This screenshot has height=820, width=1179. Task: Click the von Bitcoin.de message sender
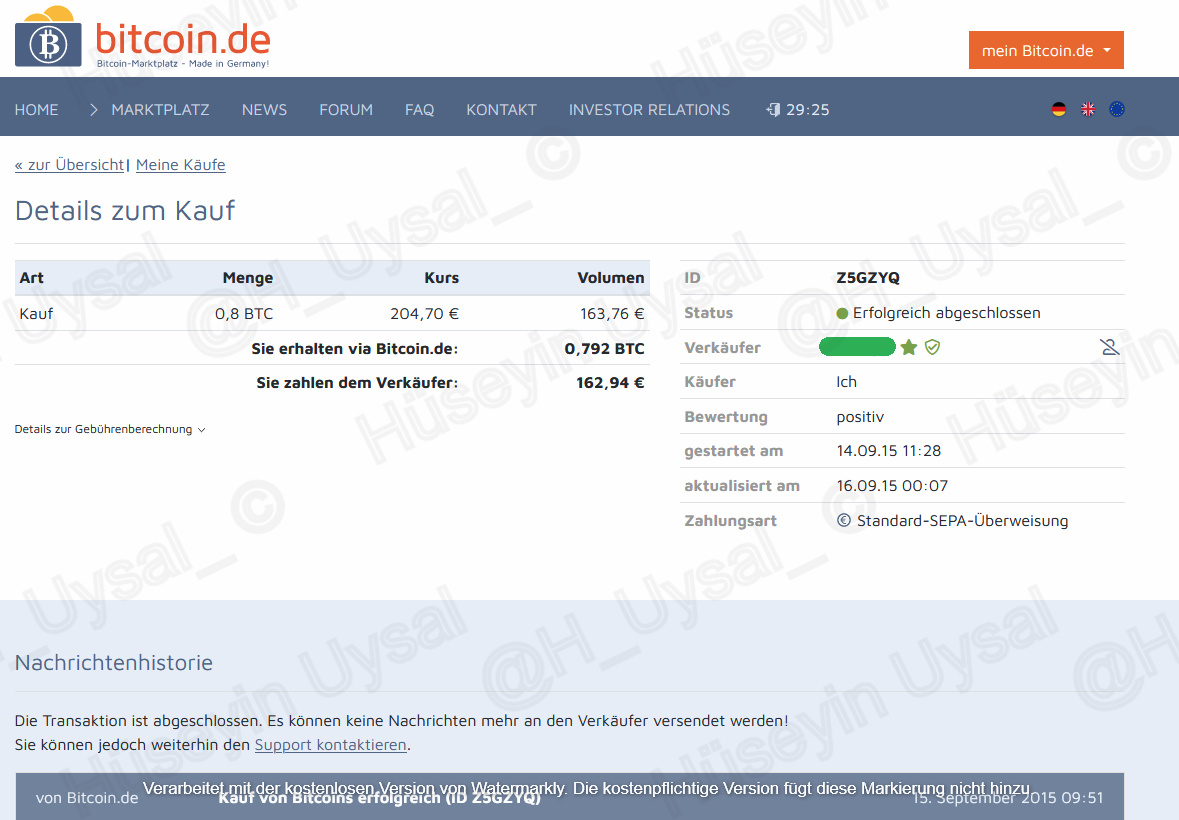87,797
